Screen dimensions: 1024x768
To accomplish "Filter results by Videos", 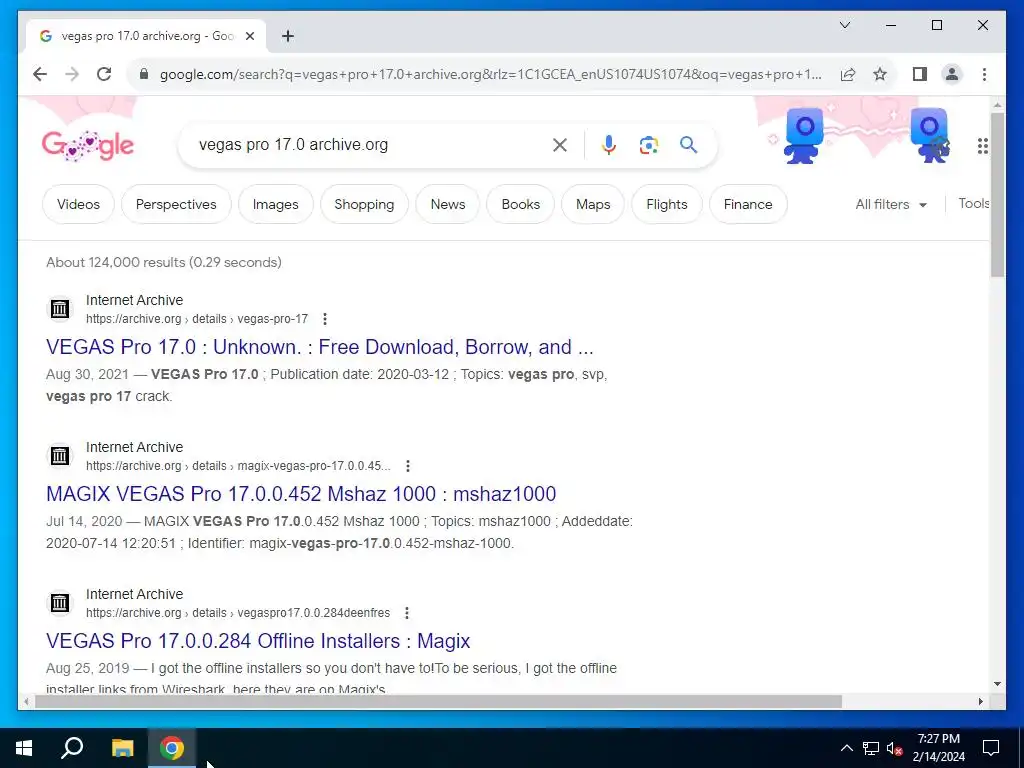I will click(78, 204).
